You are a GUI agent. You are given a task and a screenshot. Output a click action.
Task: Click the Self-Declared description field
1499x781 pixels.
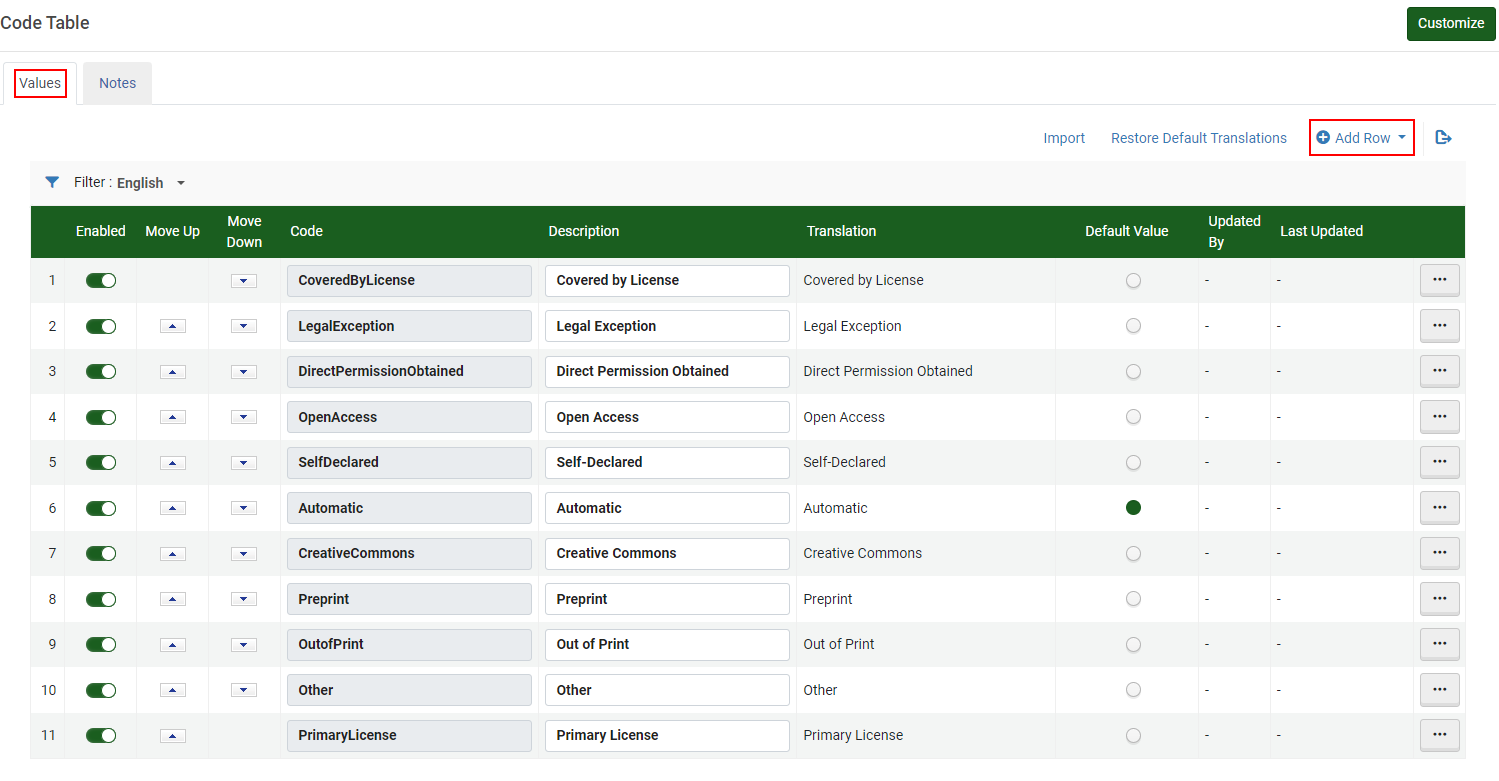[667, 463]
